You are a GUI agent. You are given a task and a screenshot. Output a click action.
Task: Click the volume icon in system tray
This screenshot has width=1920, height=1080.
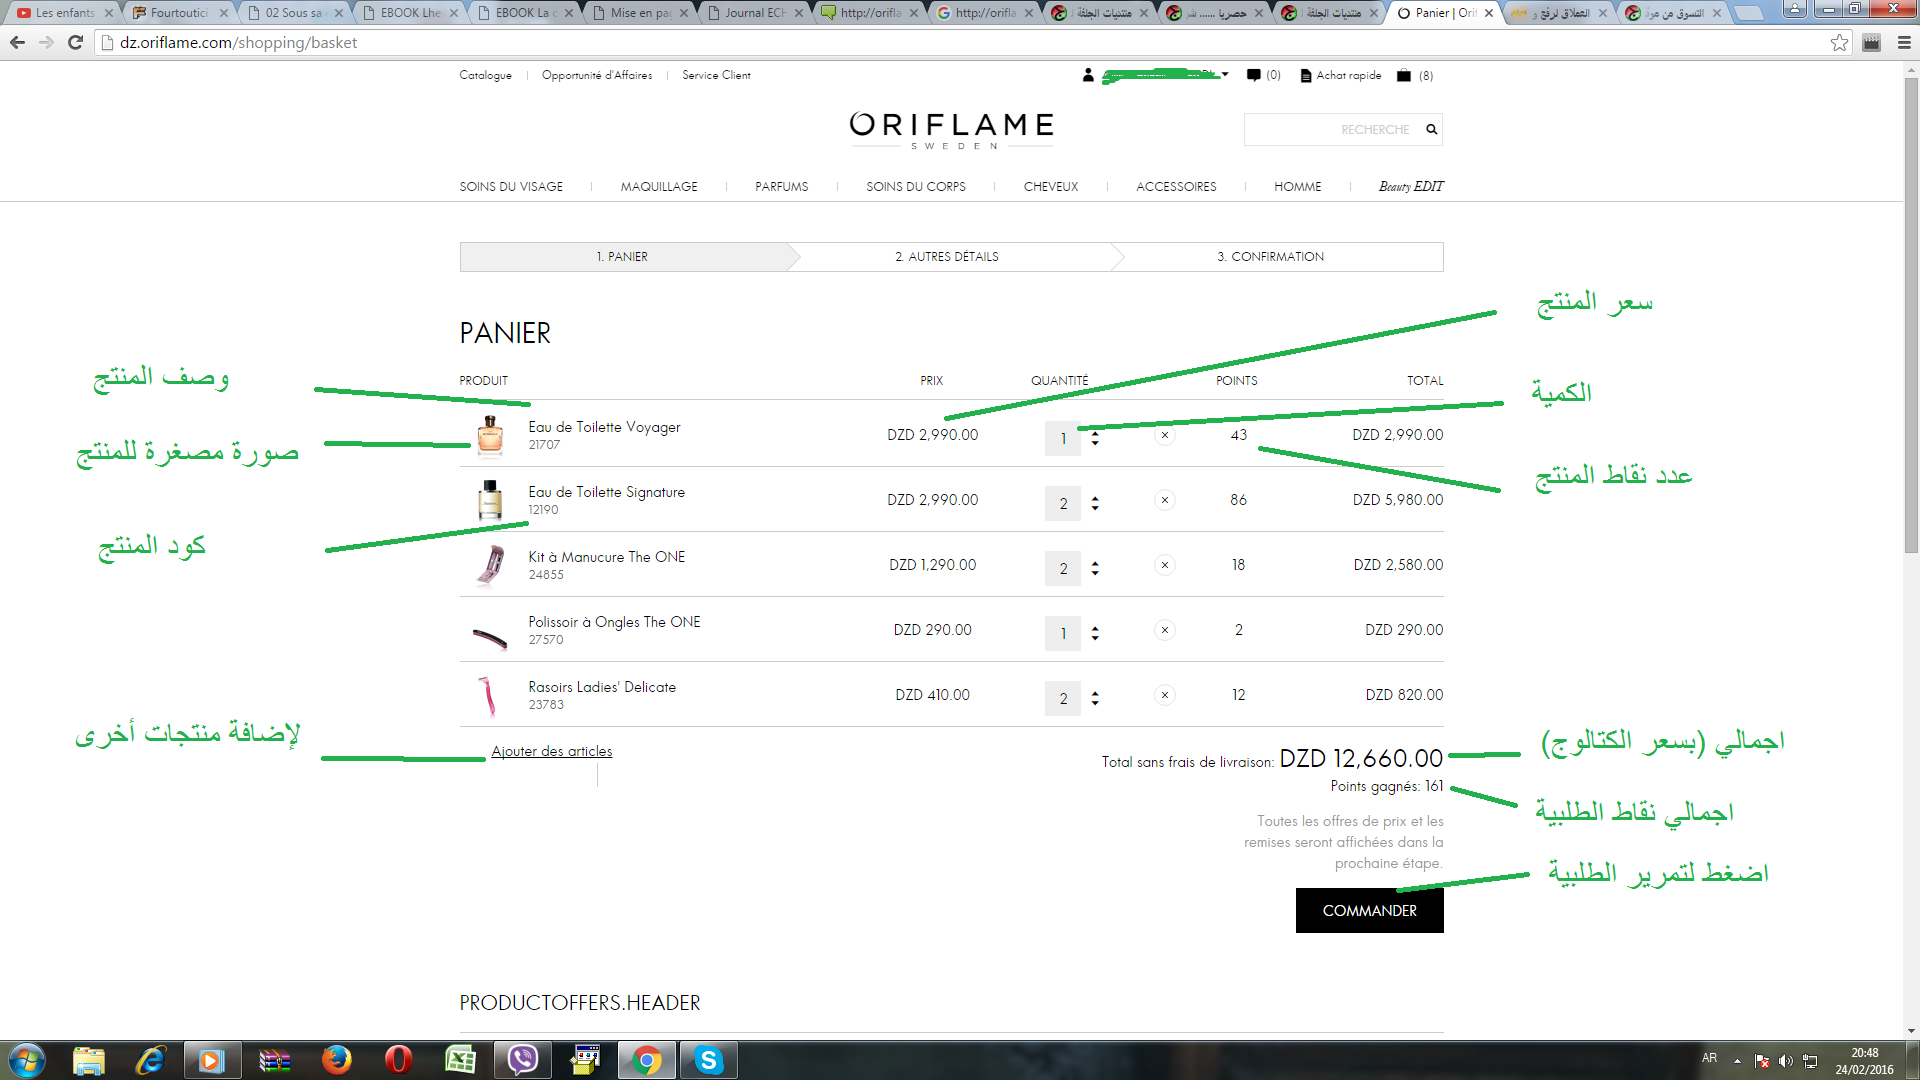(x=1785, y=1061)
